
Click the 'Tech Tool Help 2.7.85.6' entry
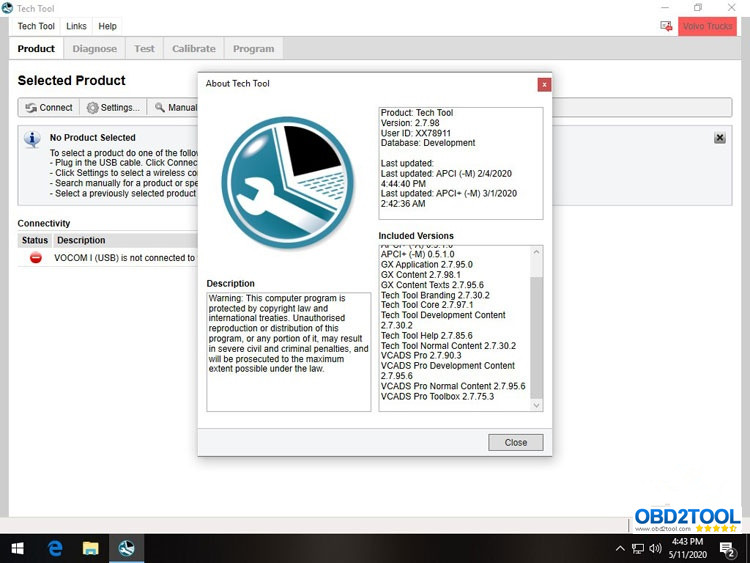tap(427, 336)
